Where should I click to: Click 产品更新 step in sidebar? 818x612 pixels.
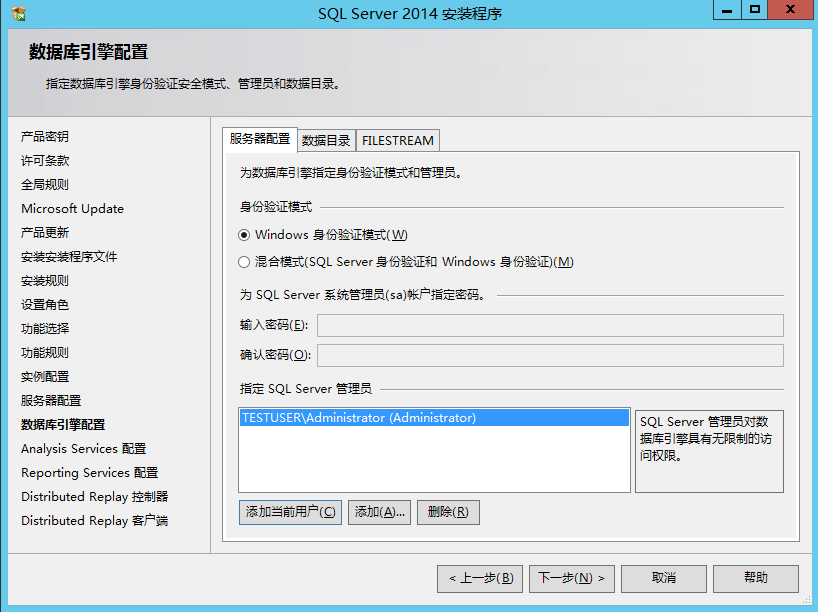[x=45, y=233]
